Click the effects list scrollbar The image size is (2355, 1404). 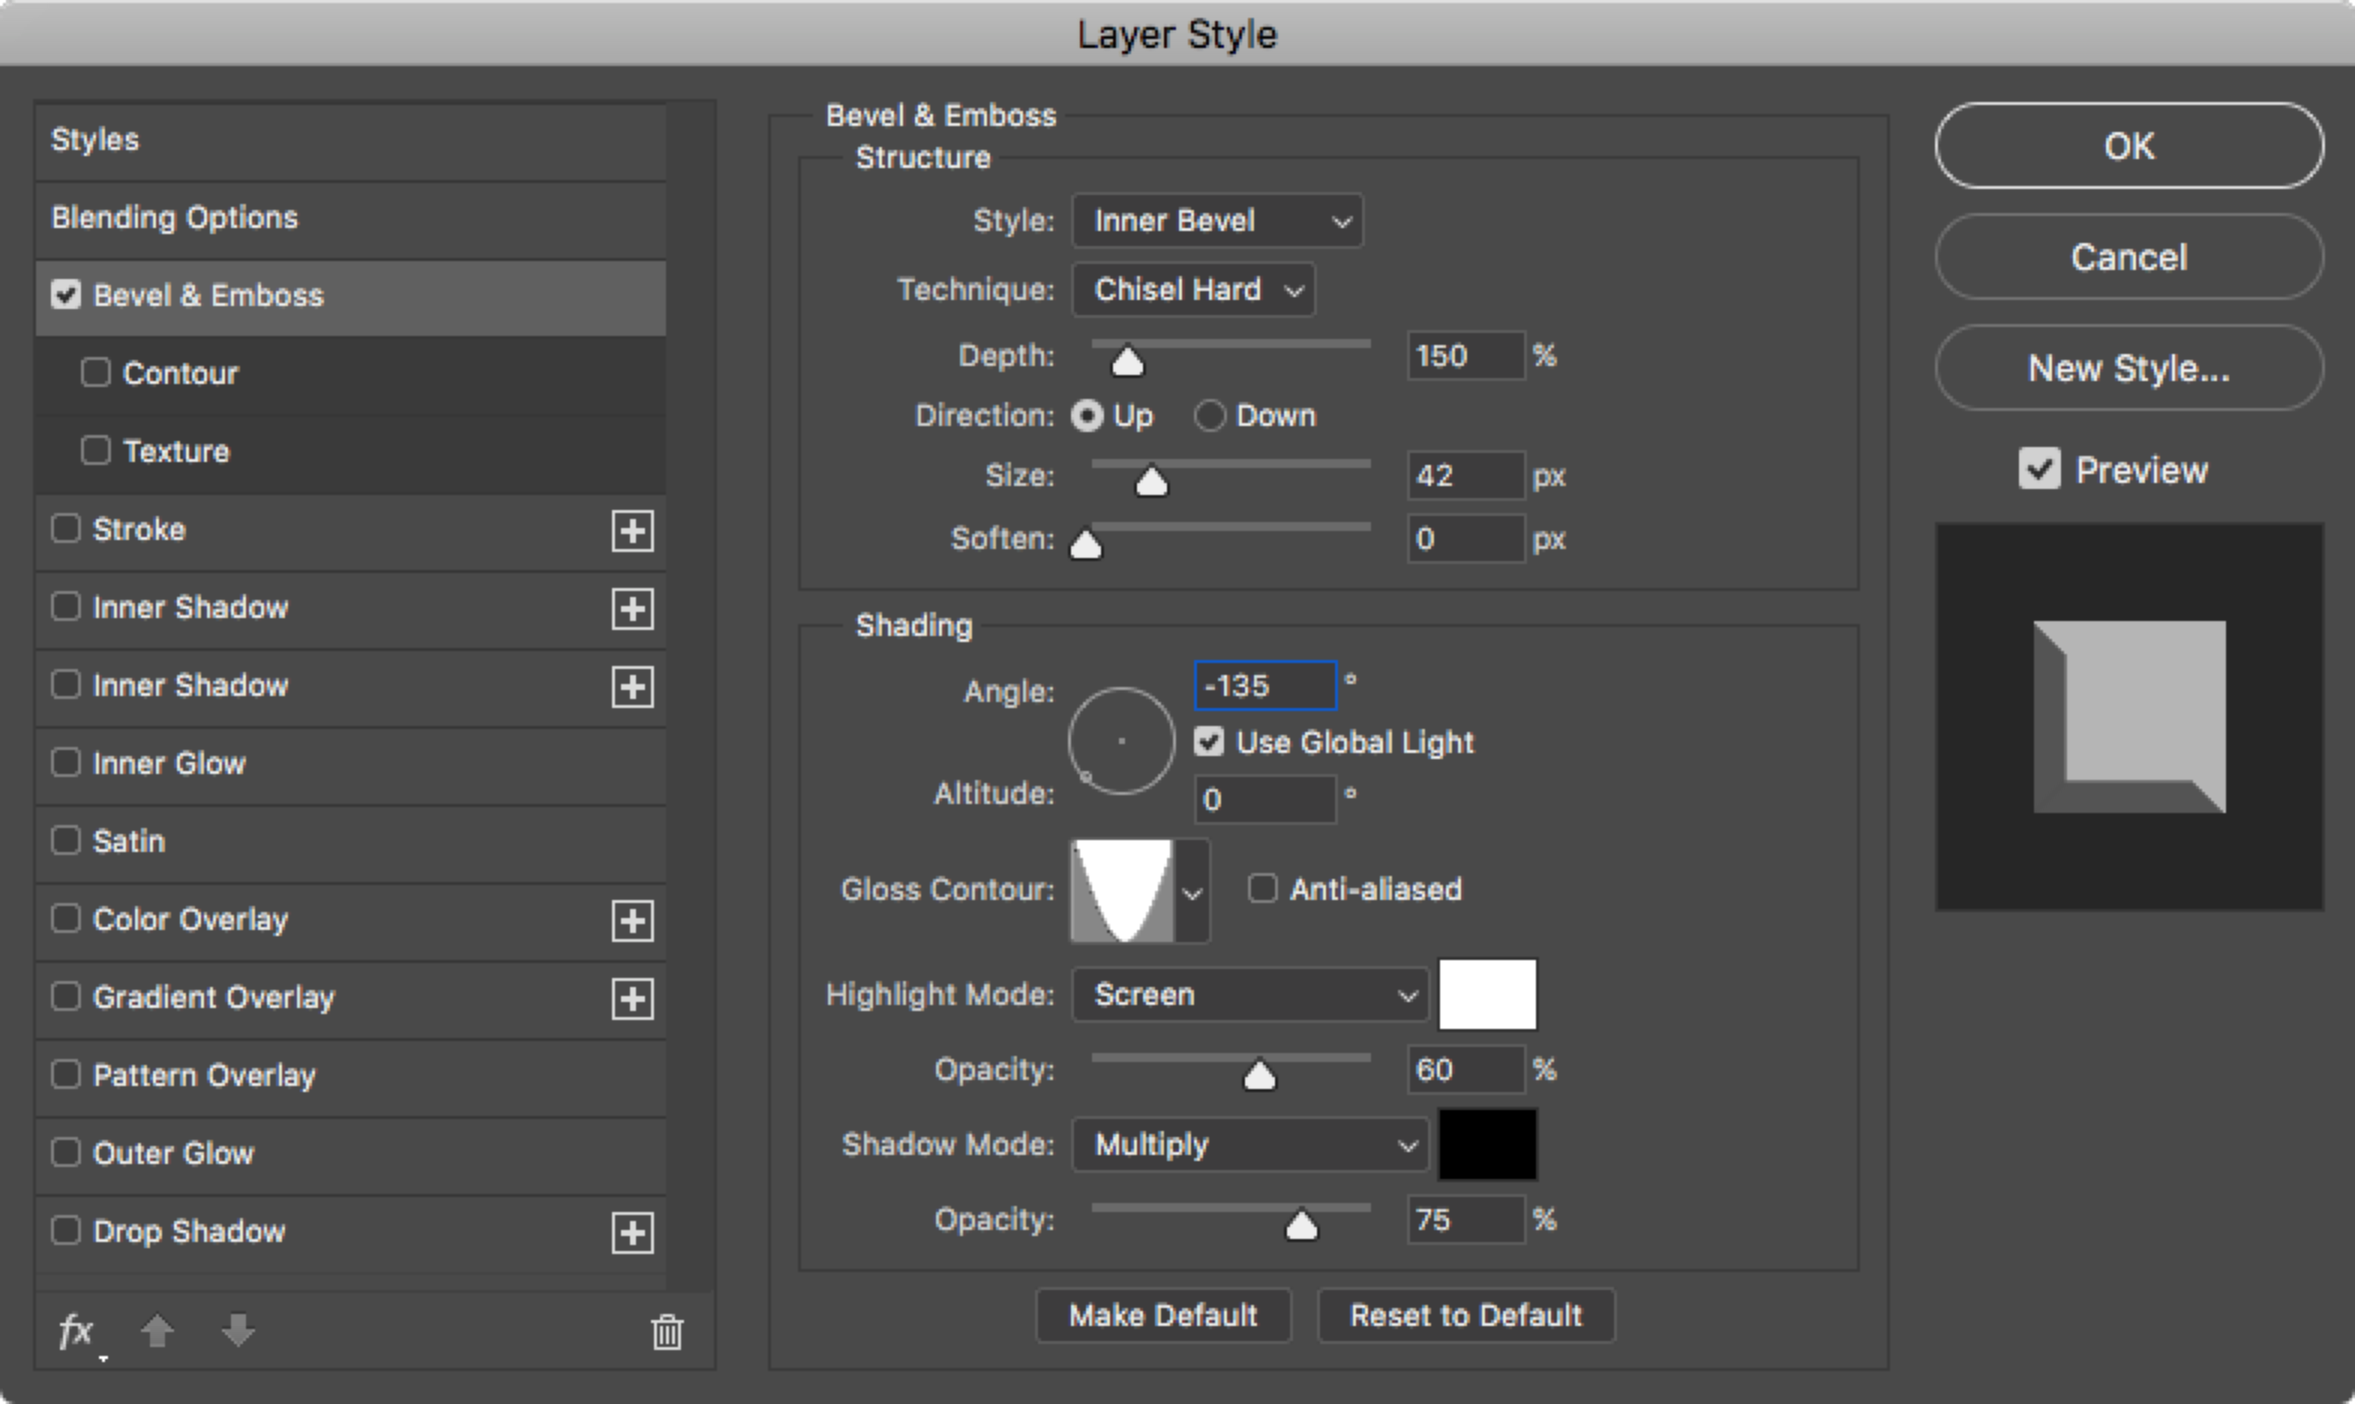coord(691,695)
